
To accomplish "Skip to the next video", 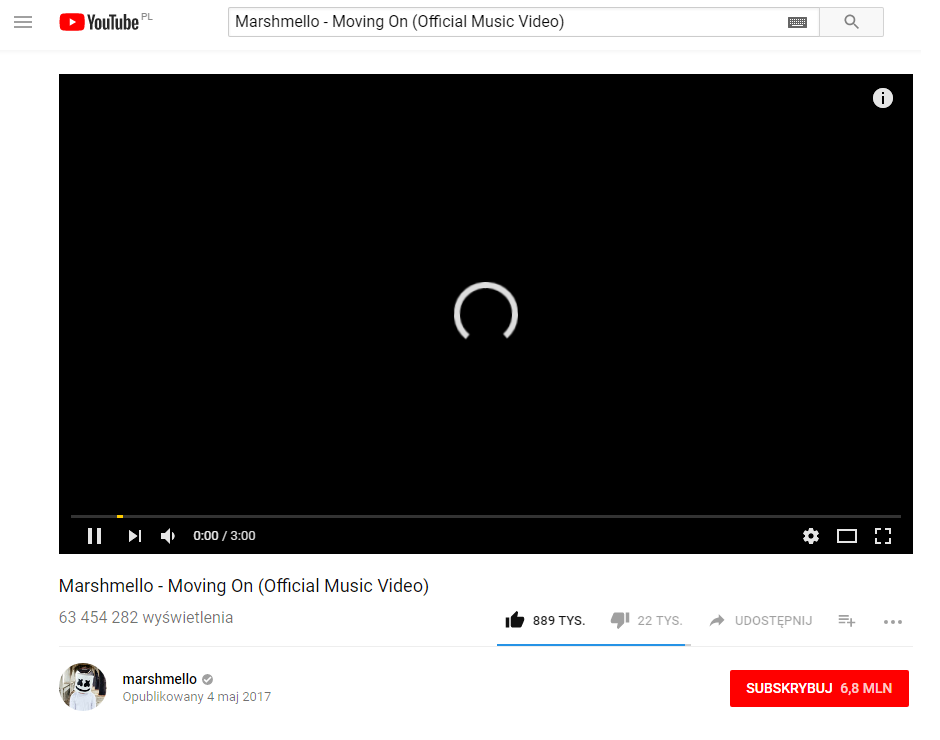I will pos(135,536).
